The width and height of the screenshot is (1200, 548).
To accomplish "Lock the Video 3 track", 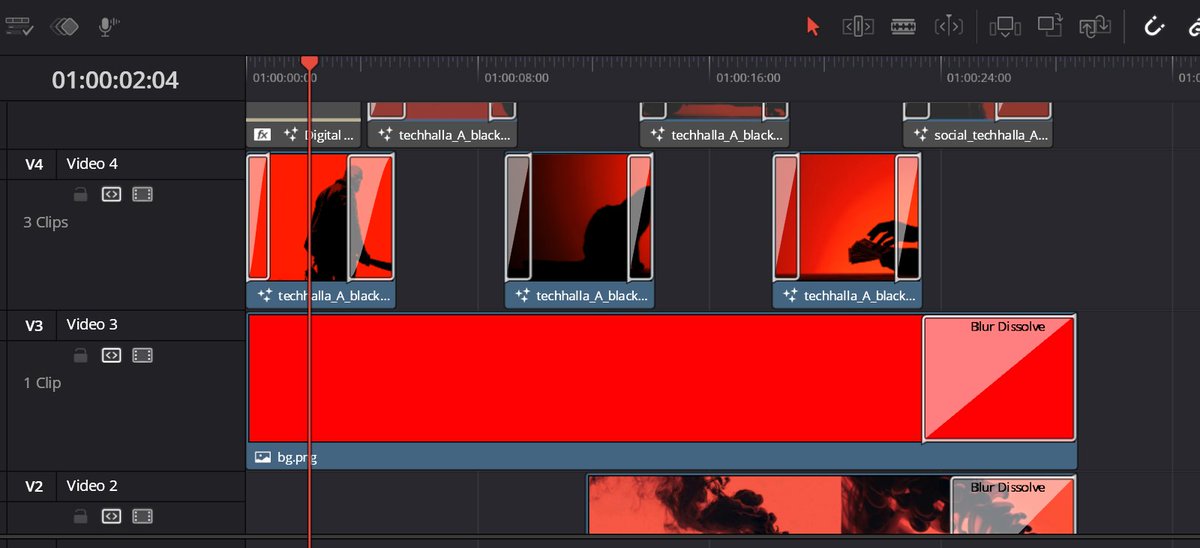I will [x=81, y=355].
